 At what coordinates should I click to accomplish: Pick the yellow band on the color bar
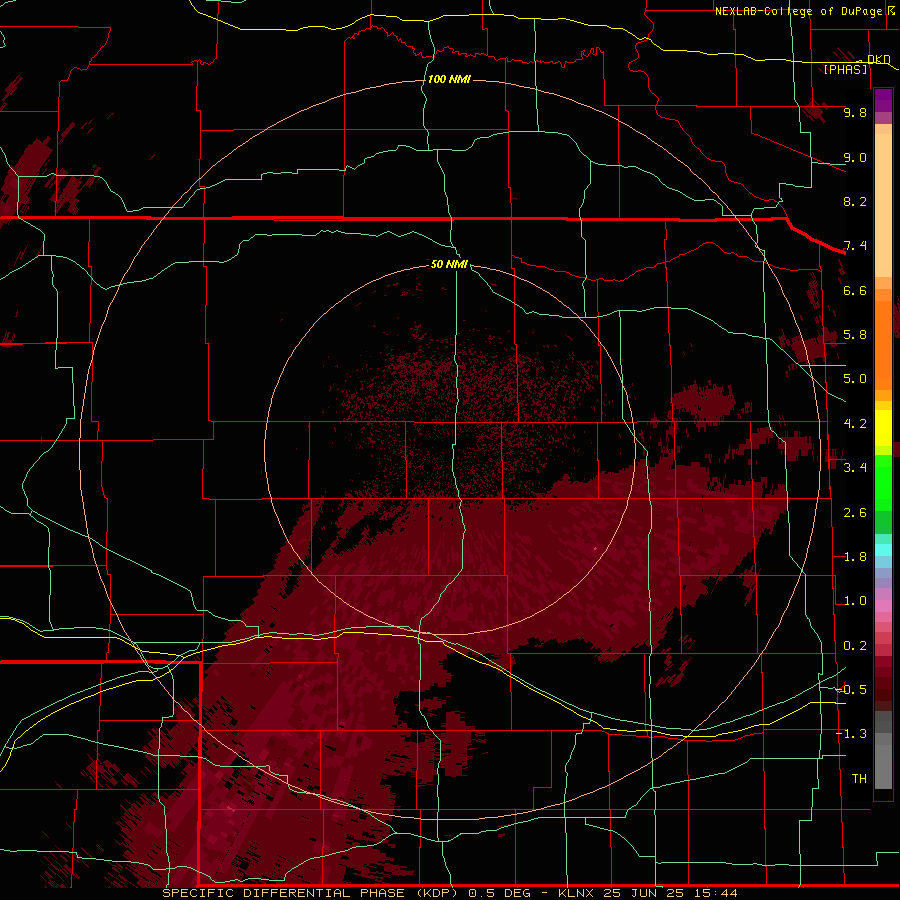883,427
